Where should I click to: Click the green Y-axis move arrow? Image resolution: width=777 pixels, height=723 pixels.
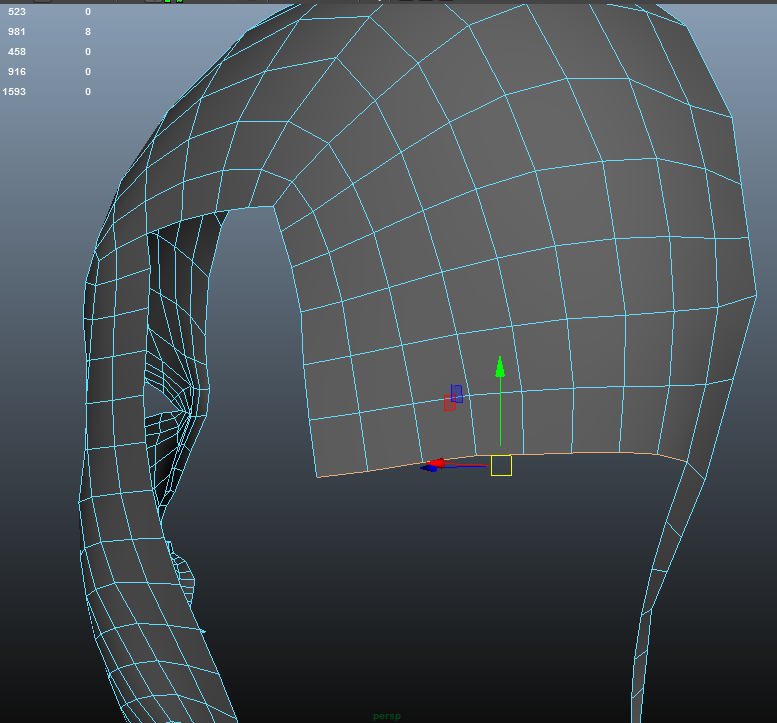tap(500, 366)
